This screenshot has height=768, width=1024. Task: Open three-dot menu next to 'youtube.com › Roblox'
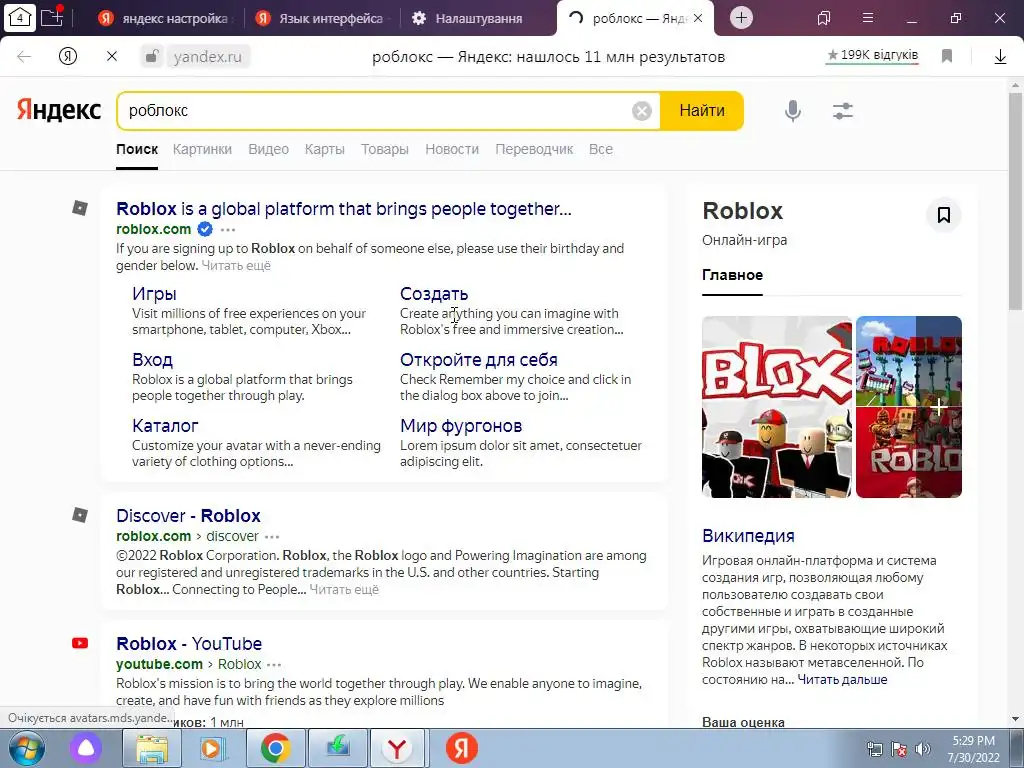[x=274, y=665]
